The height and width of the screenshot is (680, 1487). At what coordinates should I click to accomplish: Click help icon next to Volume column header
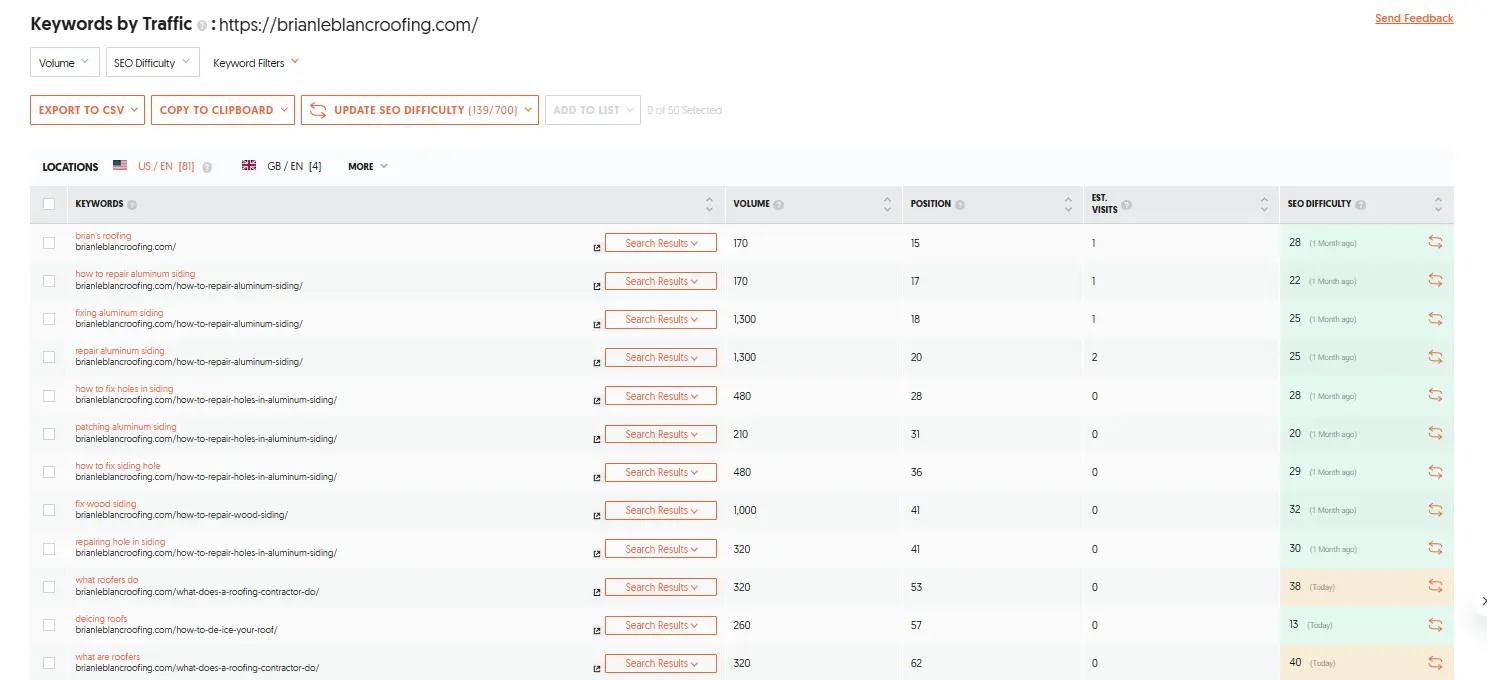pos(779,205)
